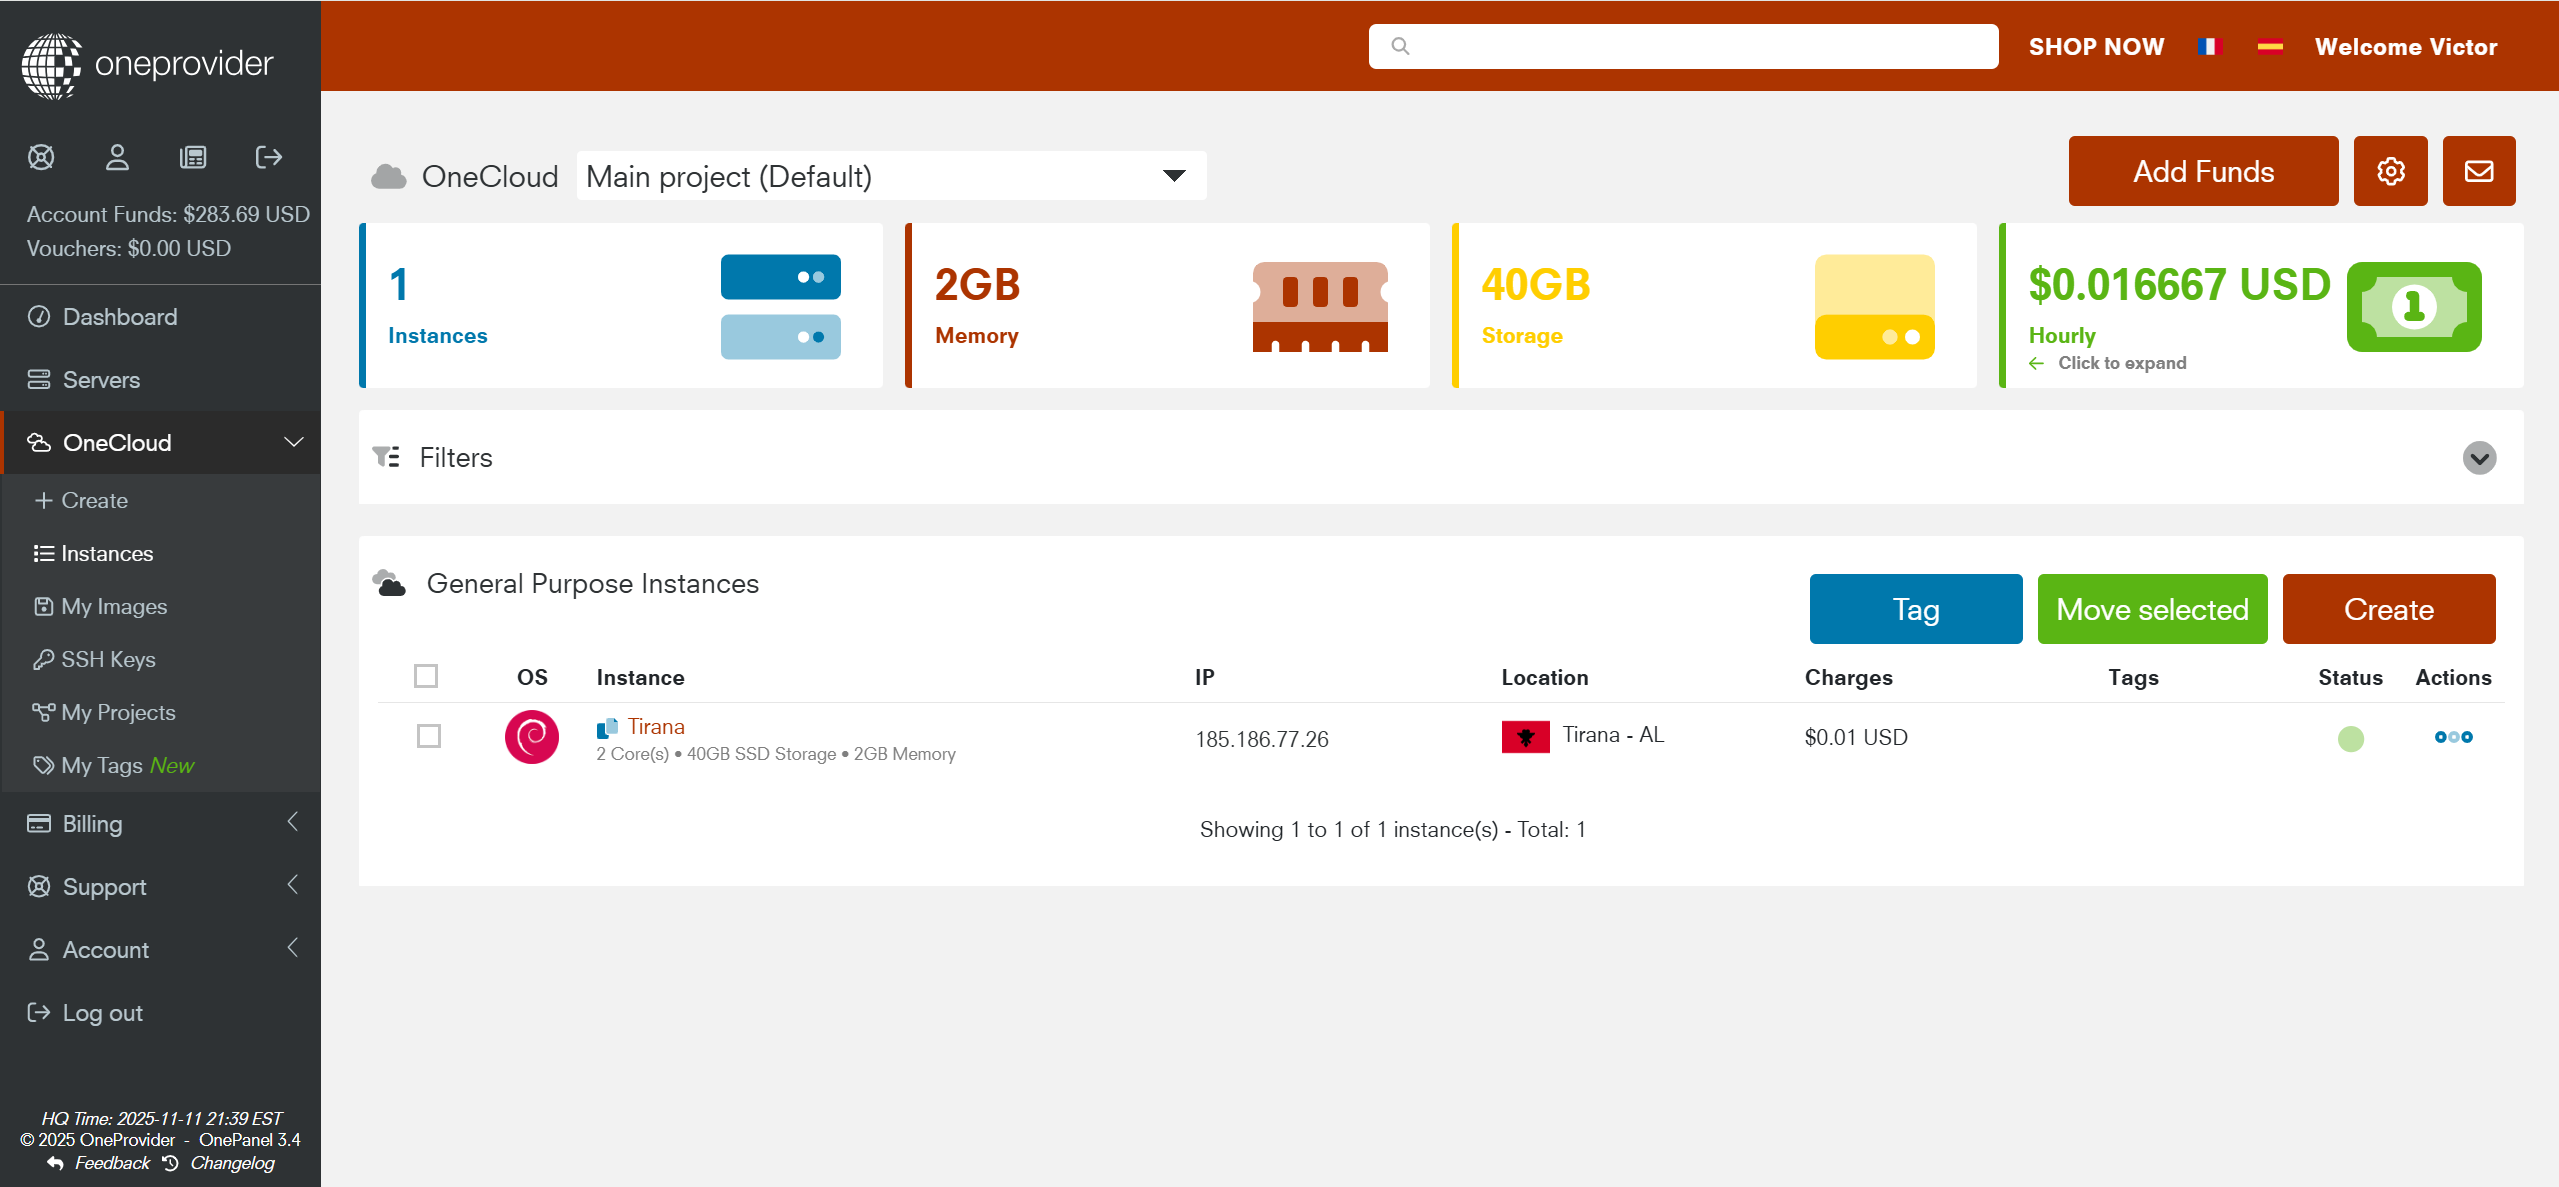Image resolution: width=2559 pixels, height=1187 pixels.
Task: Open OneCloud settings gear button
Action: pyautogui.click(x=2390, y=171)
